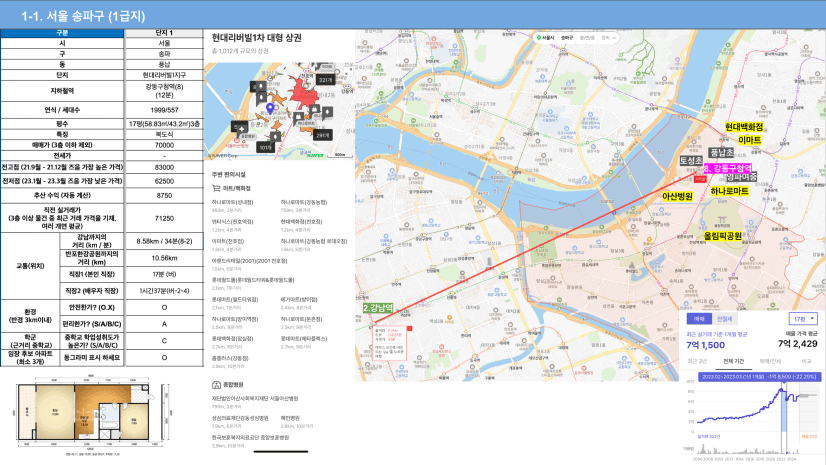Click the 올림픽공원 yellow map label

pyautogui.click(x=722, y=236)
